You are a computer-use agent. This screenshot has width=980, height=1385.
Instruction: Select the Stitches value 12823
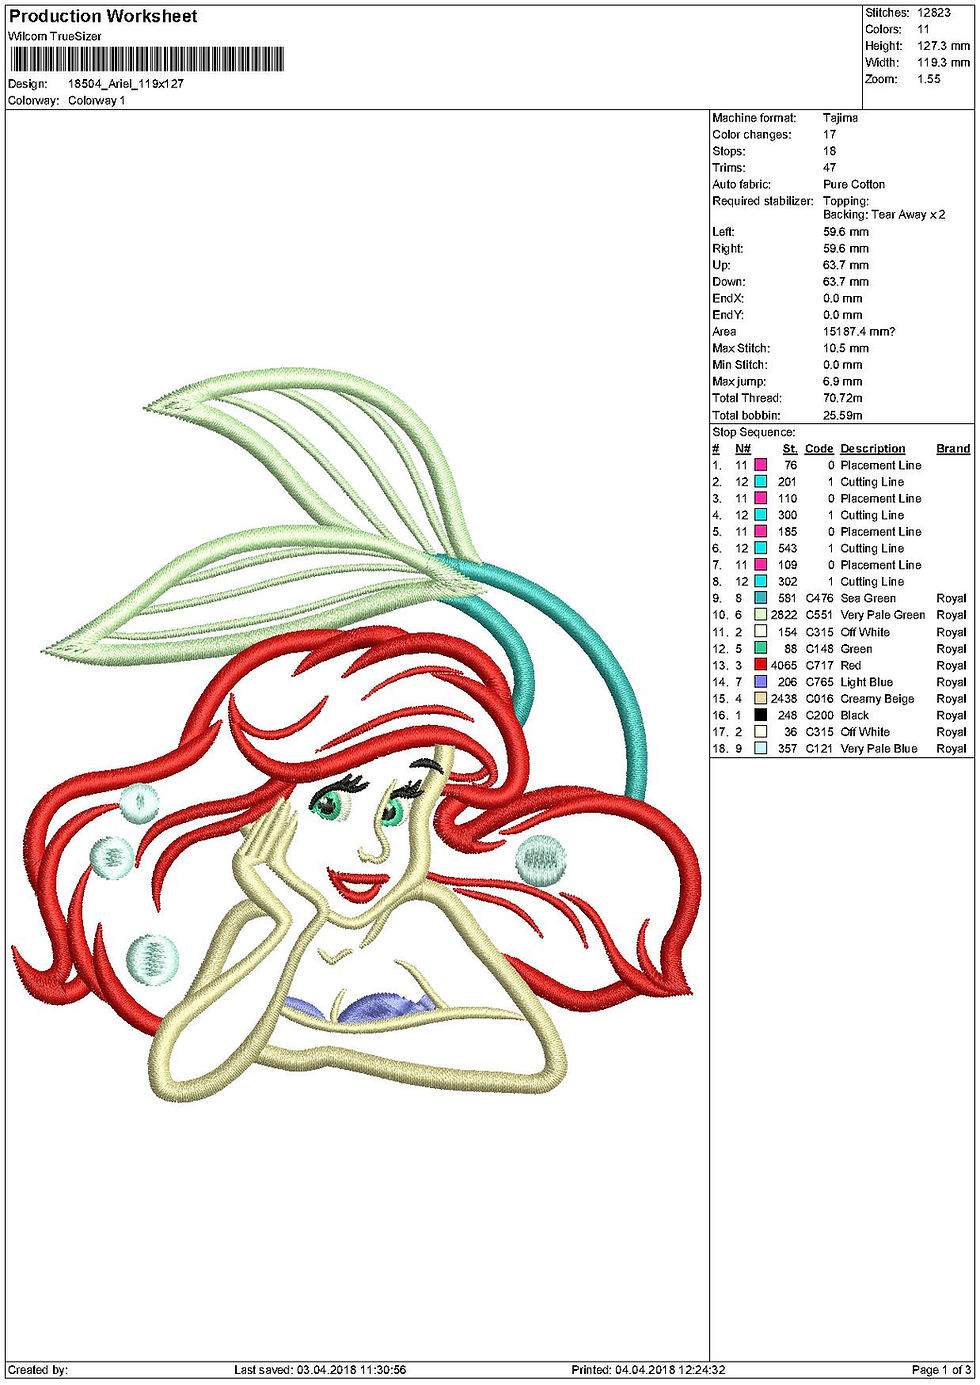[x=934, y=13]
